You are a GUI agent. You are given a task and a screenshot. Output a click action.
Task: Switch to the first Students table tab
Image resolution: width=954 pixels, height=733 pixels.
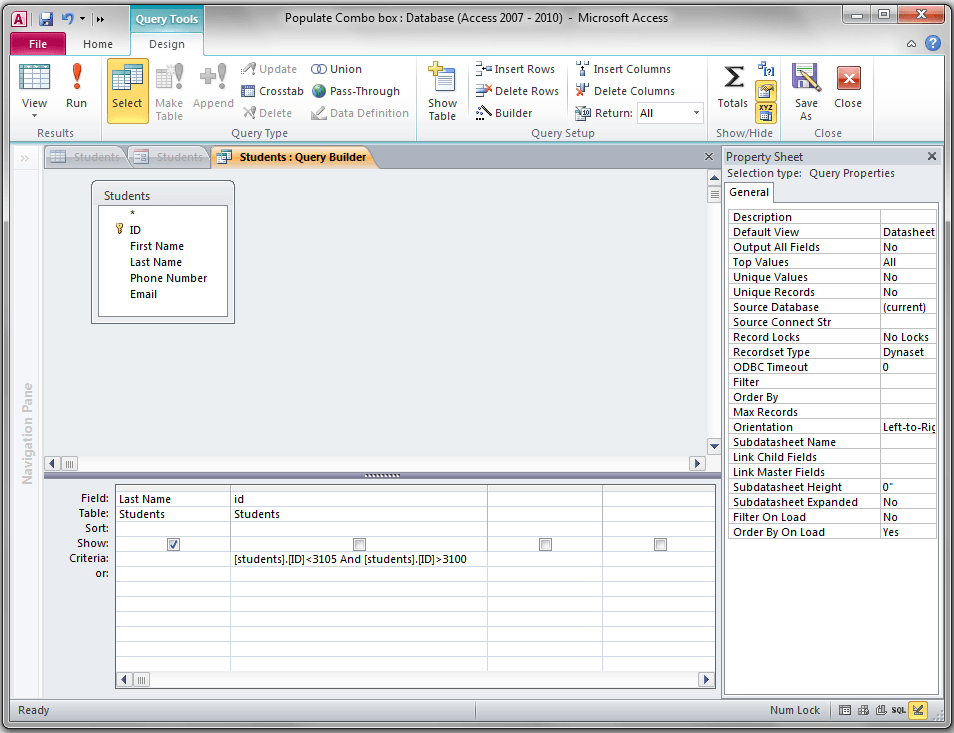pos(85,157)
